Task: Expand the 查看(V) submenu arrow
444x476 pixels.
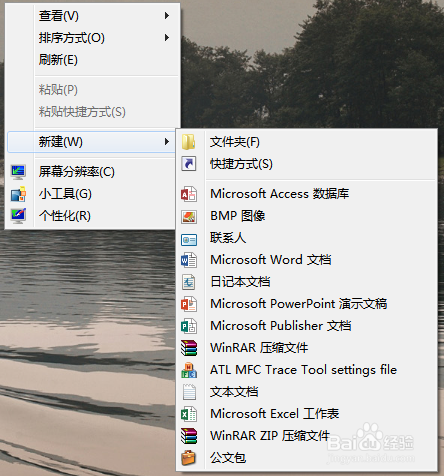Action: click(167, 16)
